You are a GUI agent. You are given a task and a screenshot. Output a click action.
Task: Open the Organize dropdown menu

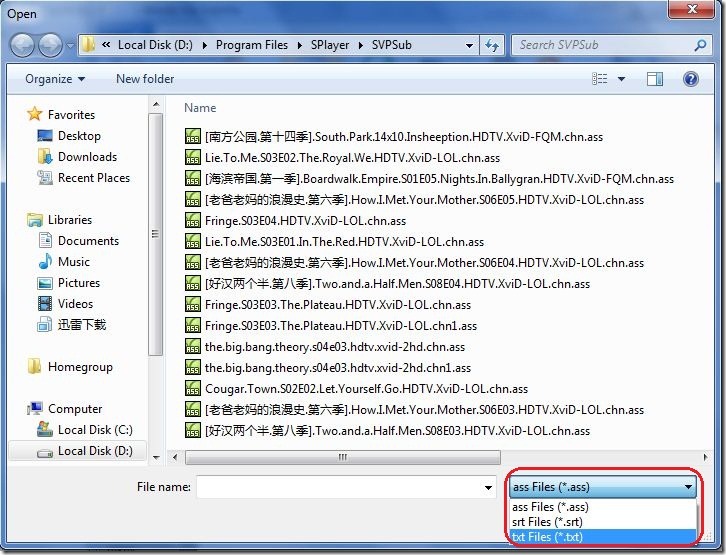[55, 79]
